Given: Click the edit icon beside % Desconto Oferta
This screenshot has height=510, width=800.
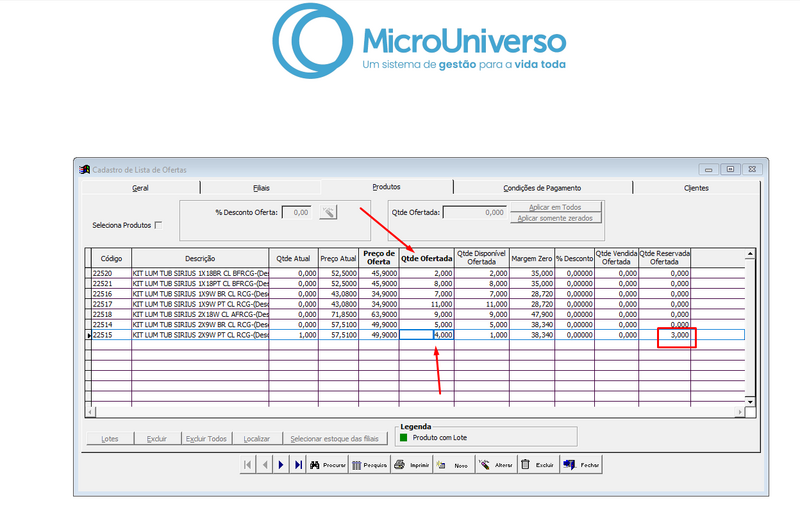Looking at the screenshot, I should (328, 212).
